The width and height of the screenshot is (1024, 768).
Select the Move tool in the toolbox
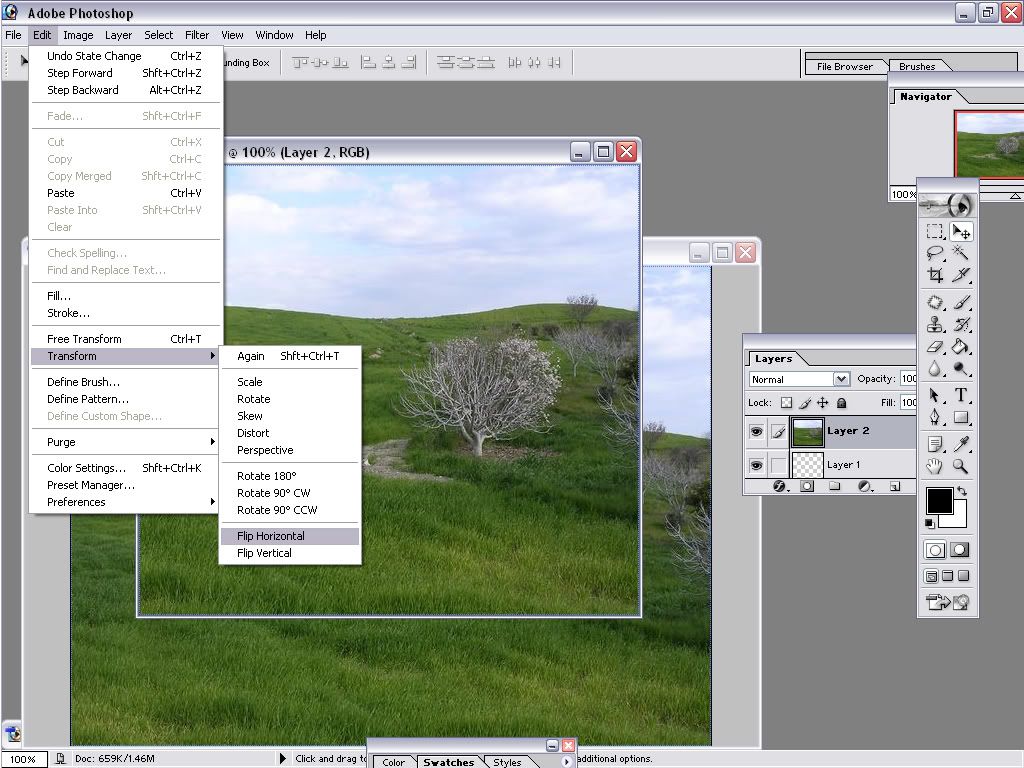[961, 231]
